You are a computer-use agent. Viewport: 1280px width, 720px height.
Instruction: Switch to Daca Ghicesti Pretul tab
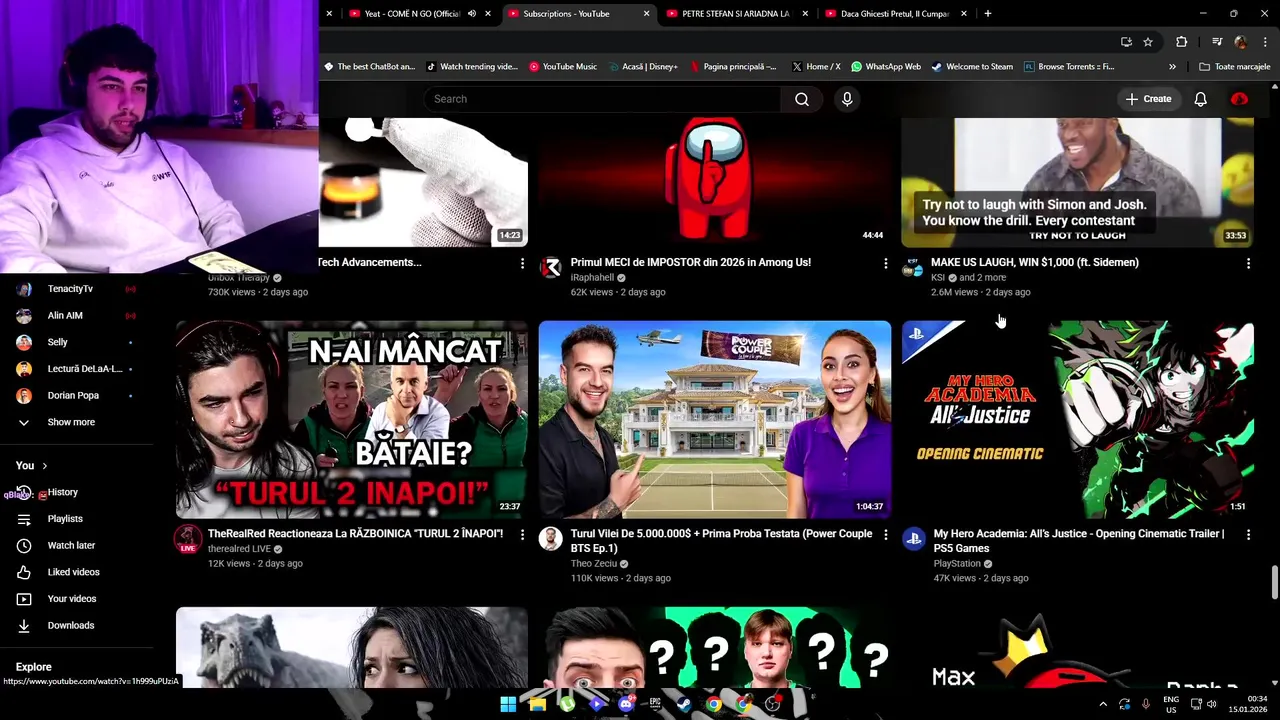tap(895, 14)
